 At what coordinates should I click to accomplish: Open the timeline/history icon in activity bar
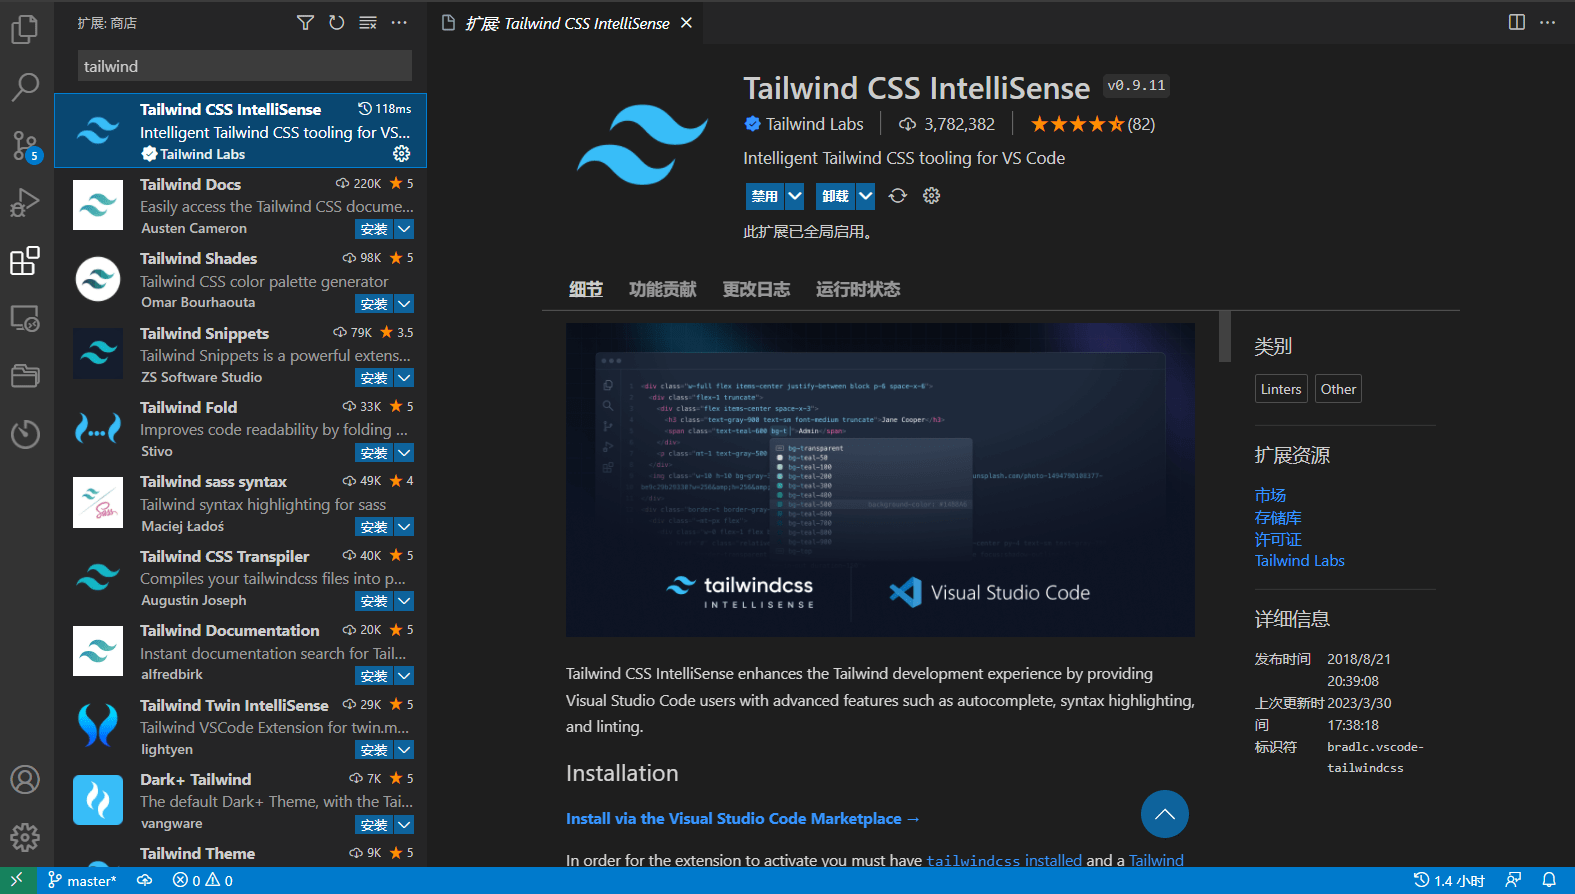click(x=25, y=434)
